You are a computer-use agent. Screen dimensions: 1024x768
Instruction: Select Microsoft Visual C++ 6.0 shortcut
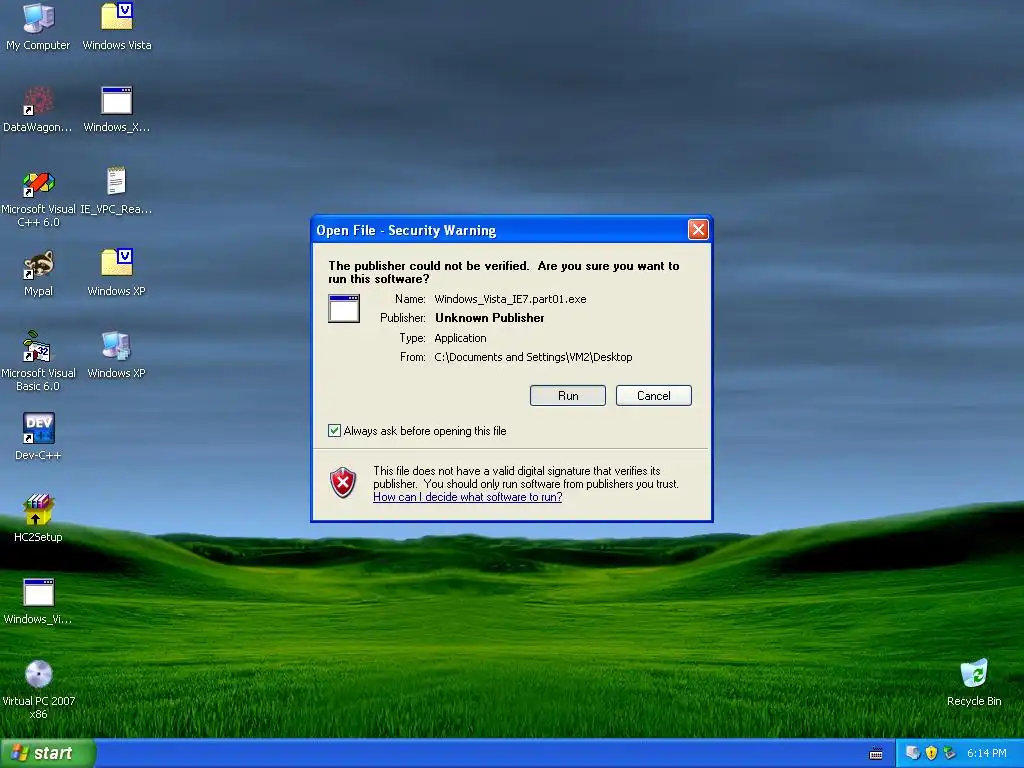pyautogui.click(x=38, y=183)
